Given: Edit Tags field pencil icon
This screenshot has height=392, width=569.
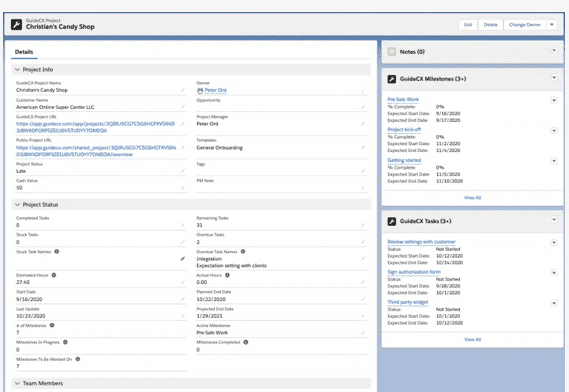Looking at the screenshot, I should click(x=363, y=171).
